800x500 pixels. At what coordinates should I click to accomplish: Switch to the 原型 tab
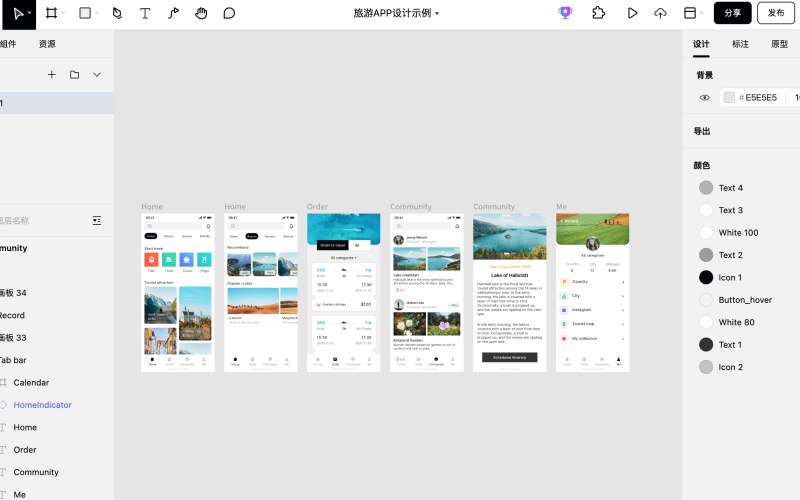tap(779, 44)
